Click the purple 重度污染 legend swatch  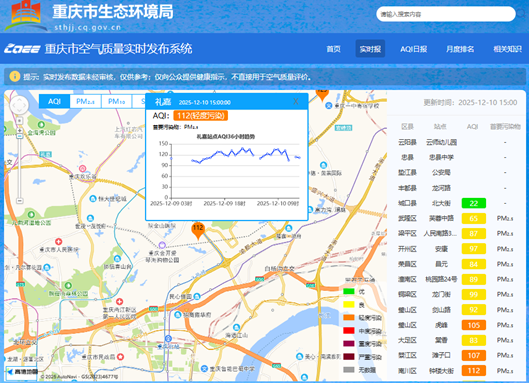tap(349, 344)
